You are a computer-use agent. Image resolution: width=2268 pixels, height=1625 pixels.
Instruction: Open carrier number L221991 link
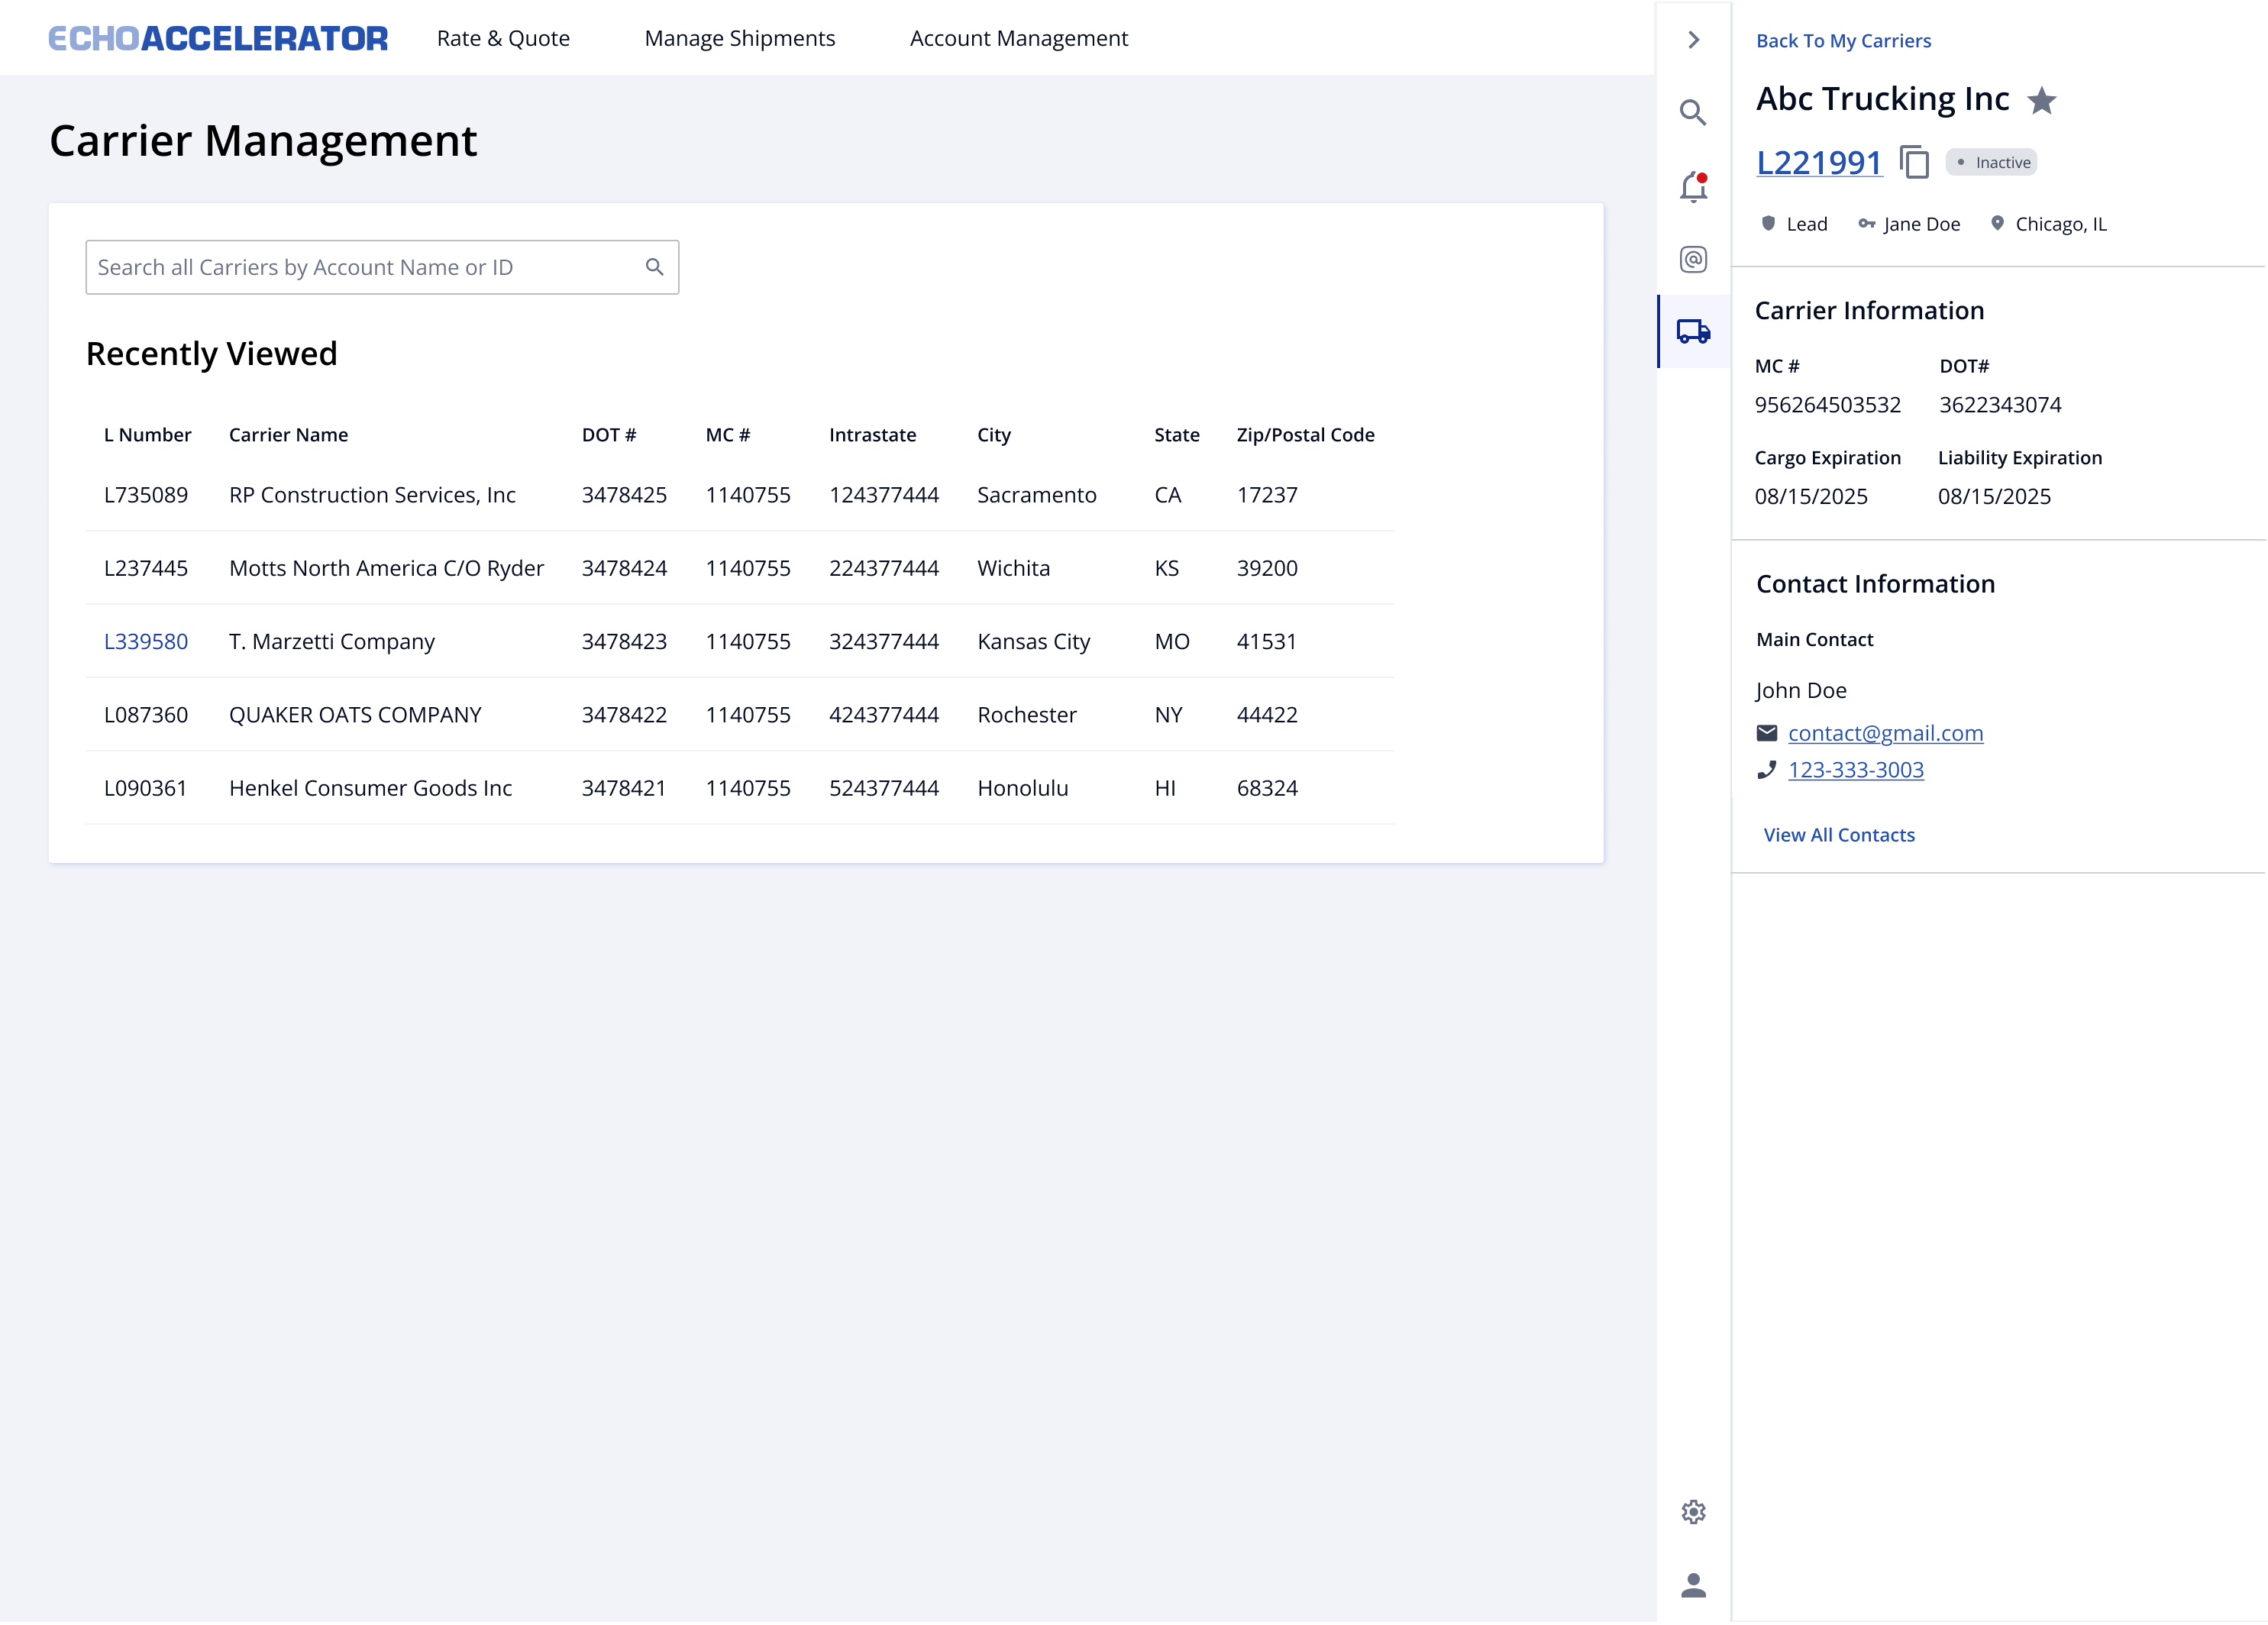pos(1819,162)
